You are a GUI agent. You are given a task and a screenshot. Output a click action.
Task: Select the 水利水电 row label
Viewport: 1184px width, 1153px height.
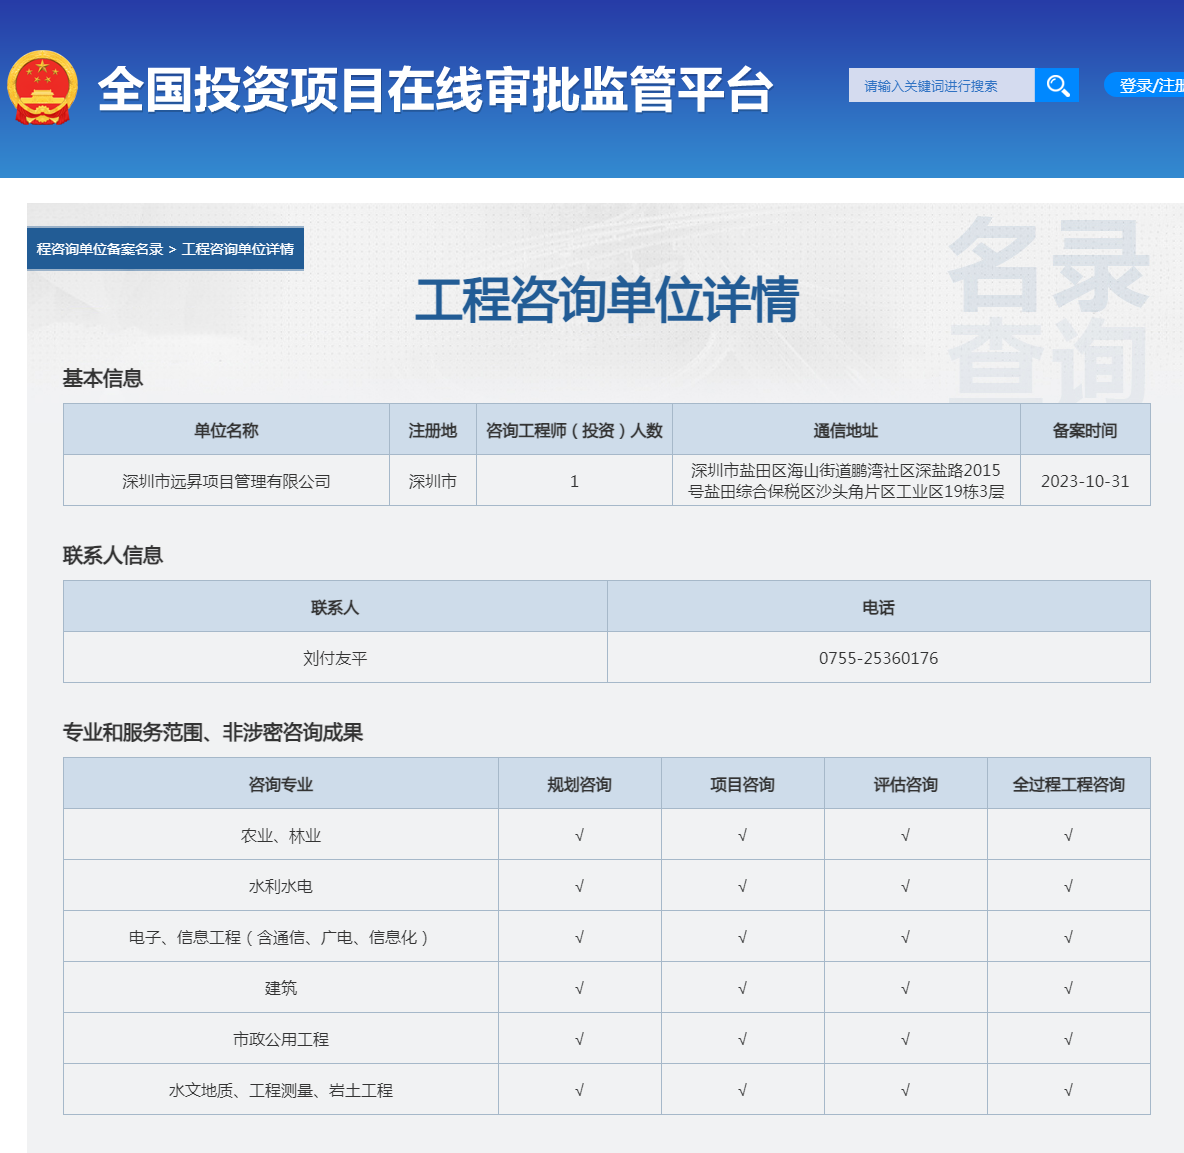pos(280,886)
